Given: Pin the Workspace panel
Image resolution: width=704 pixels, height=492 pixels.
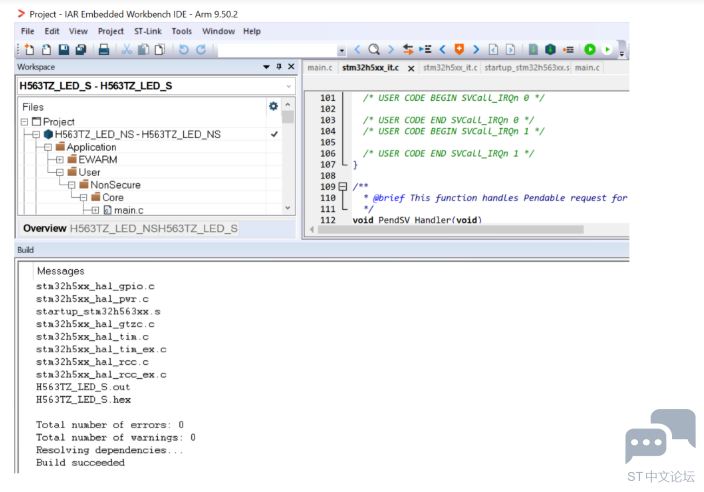Looking at the screenshot, I should coord(279,66).
